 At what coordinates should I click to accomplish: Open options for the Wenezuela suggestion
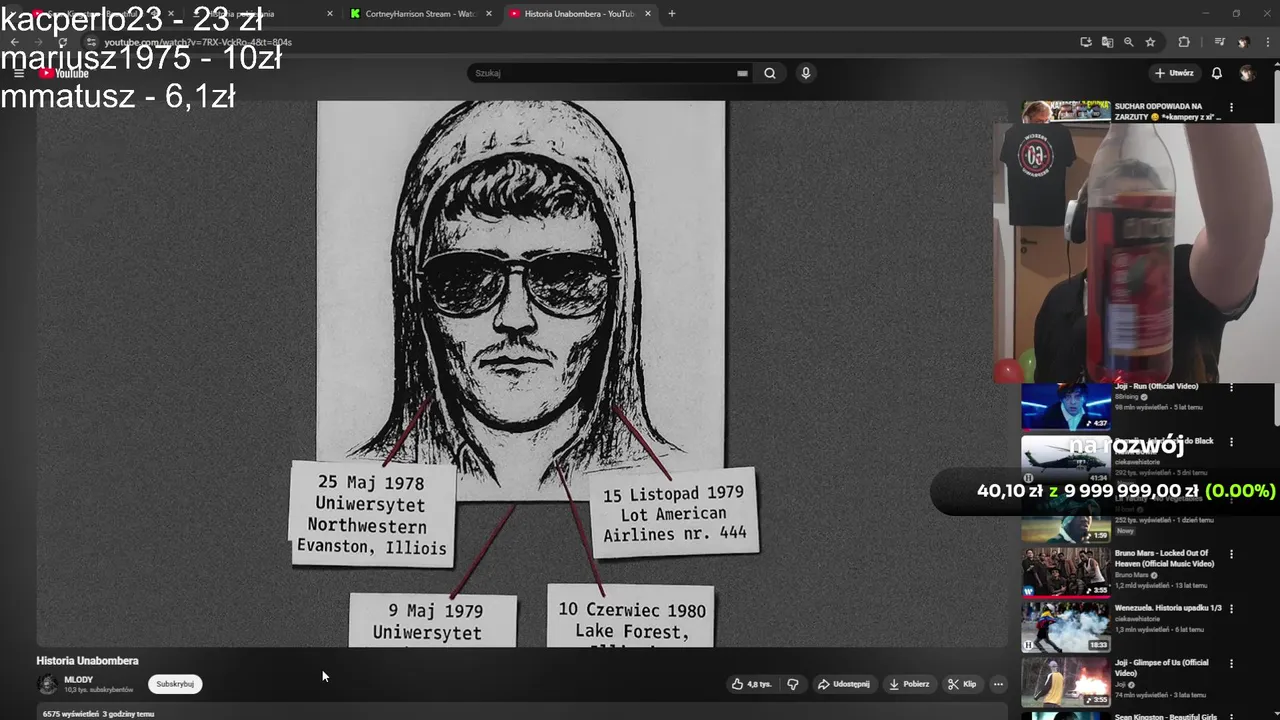pyautogui.click(x=1231, y=608)
